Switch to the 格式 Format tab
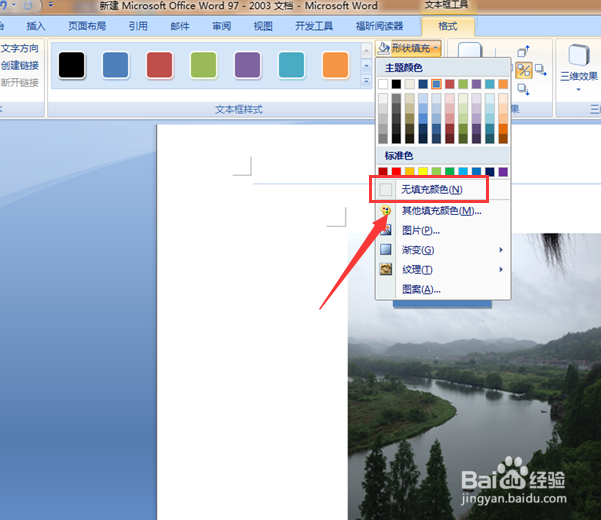Viewport: 601px width, 520px height. click(x=448, y=26)
